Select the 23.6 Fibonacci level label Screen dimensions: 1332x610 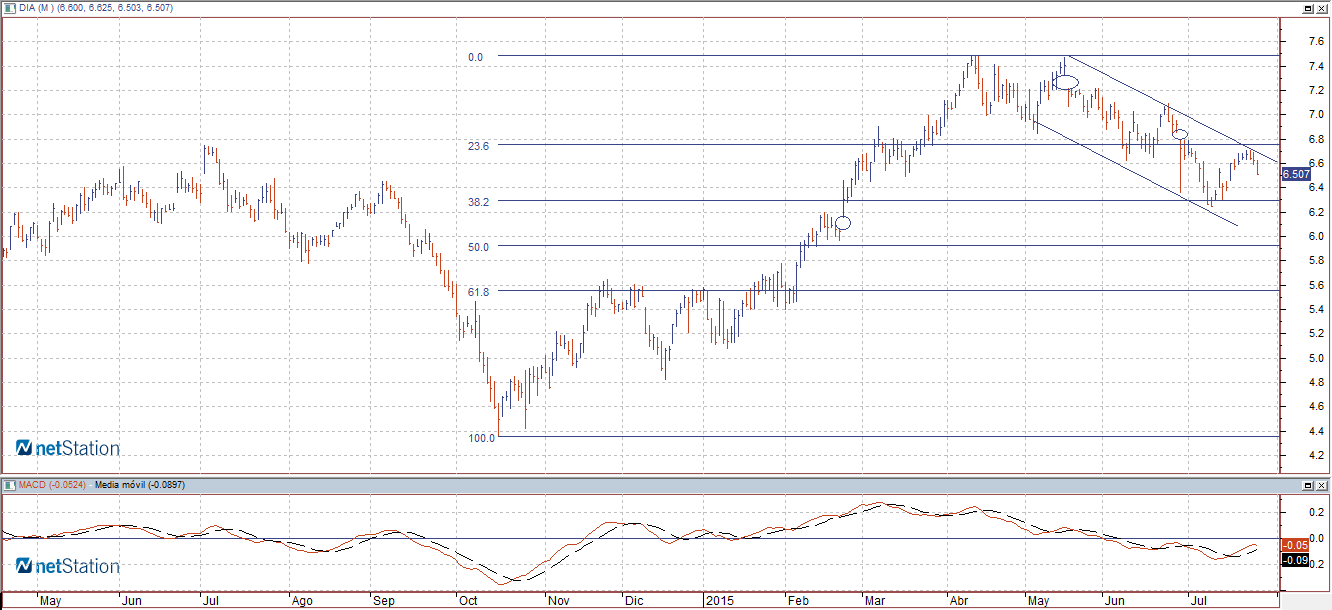tap(478, 146)
